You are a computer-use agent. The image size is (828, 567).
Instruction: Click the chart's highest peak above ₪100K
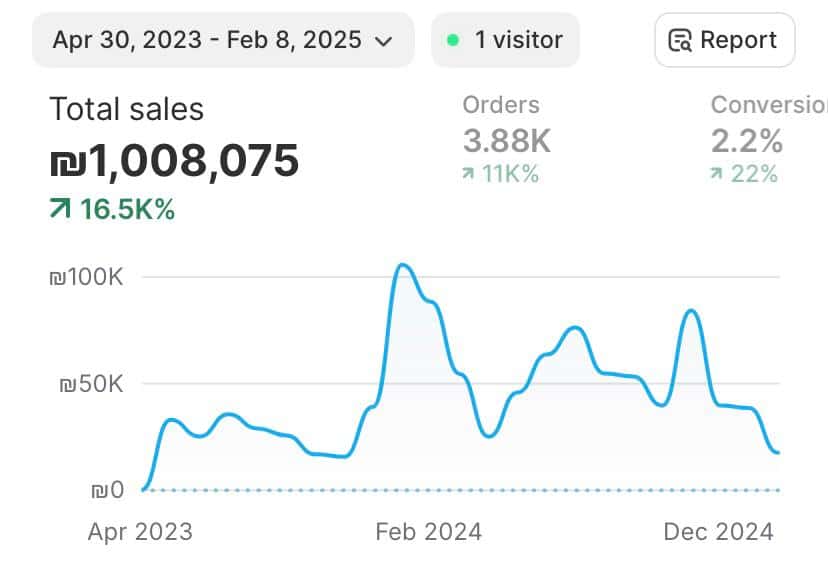pos(402,265)
